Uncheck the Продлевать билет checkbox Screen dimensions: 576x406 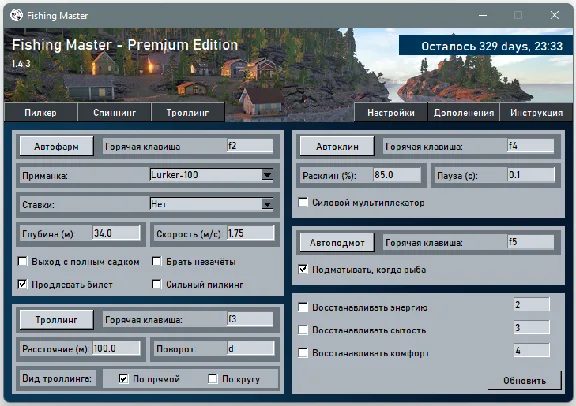tap(22, 284)
